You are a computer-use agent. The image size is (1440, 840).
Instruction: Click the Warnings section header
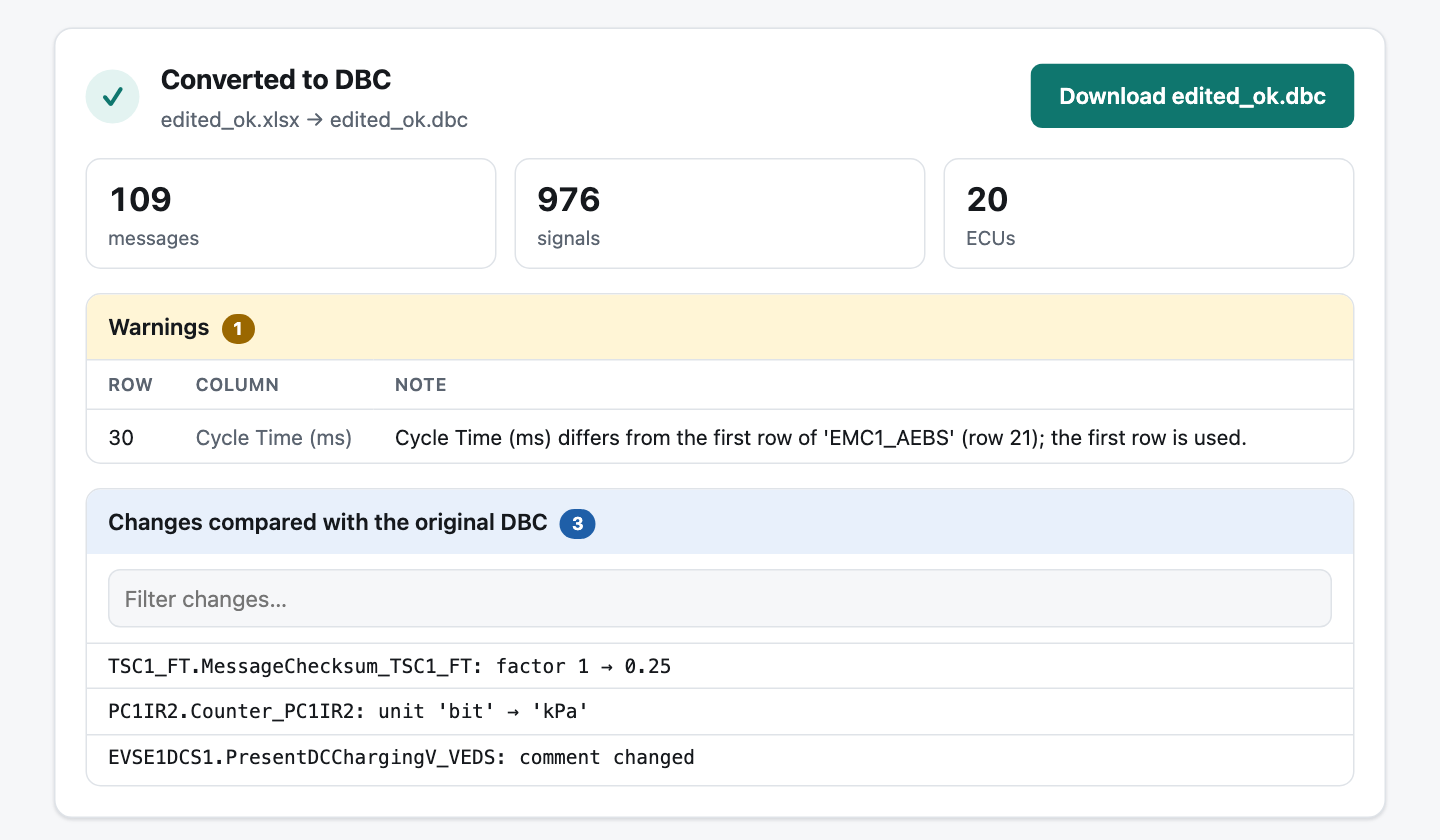click(720, 327)
